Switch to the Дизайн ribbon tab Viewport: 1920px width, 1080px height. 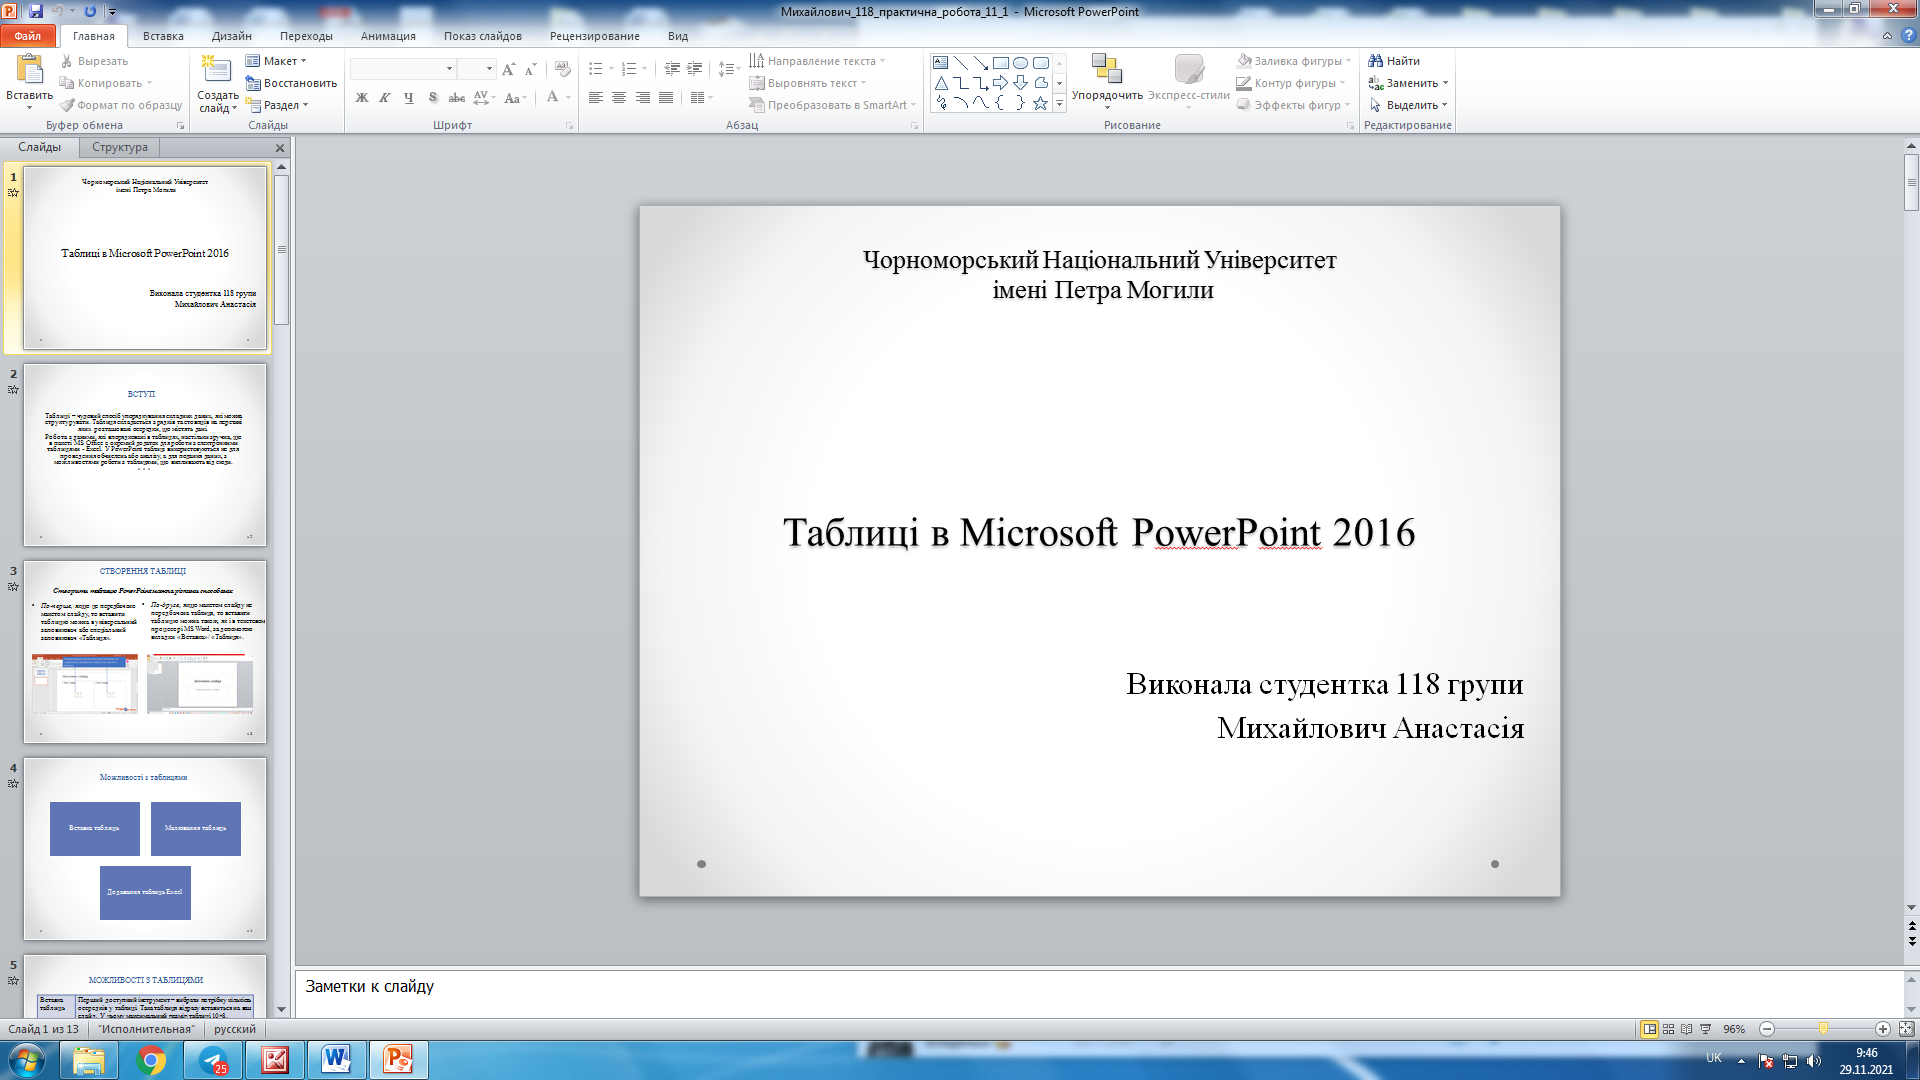click(232, 36)
